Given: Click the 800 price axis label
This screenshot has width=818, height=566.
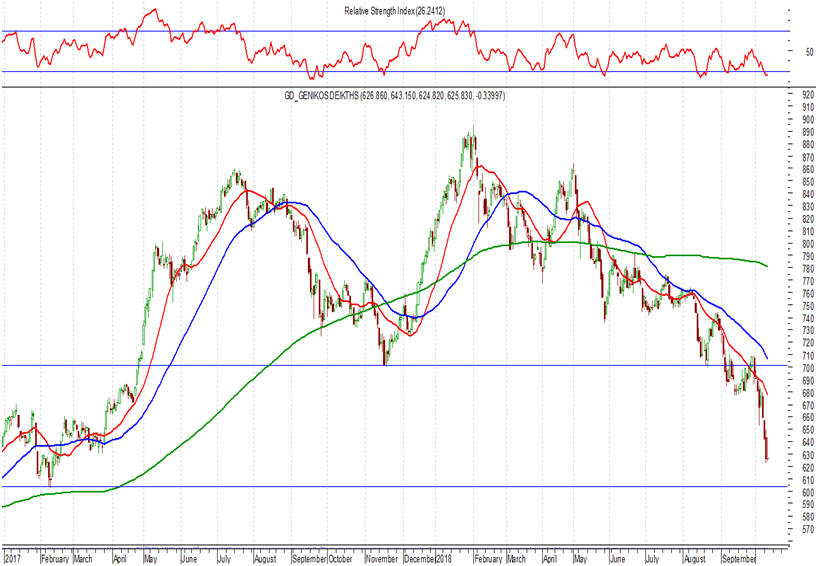Looking at the screenshot, I should [x=797, y=244].
